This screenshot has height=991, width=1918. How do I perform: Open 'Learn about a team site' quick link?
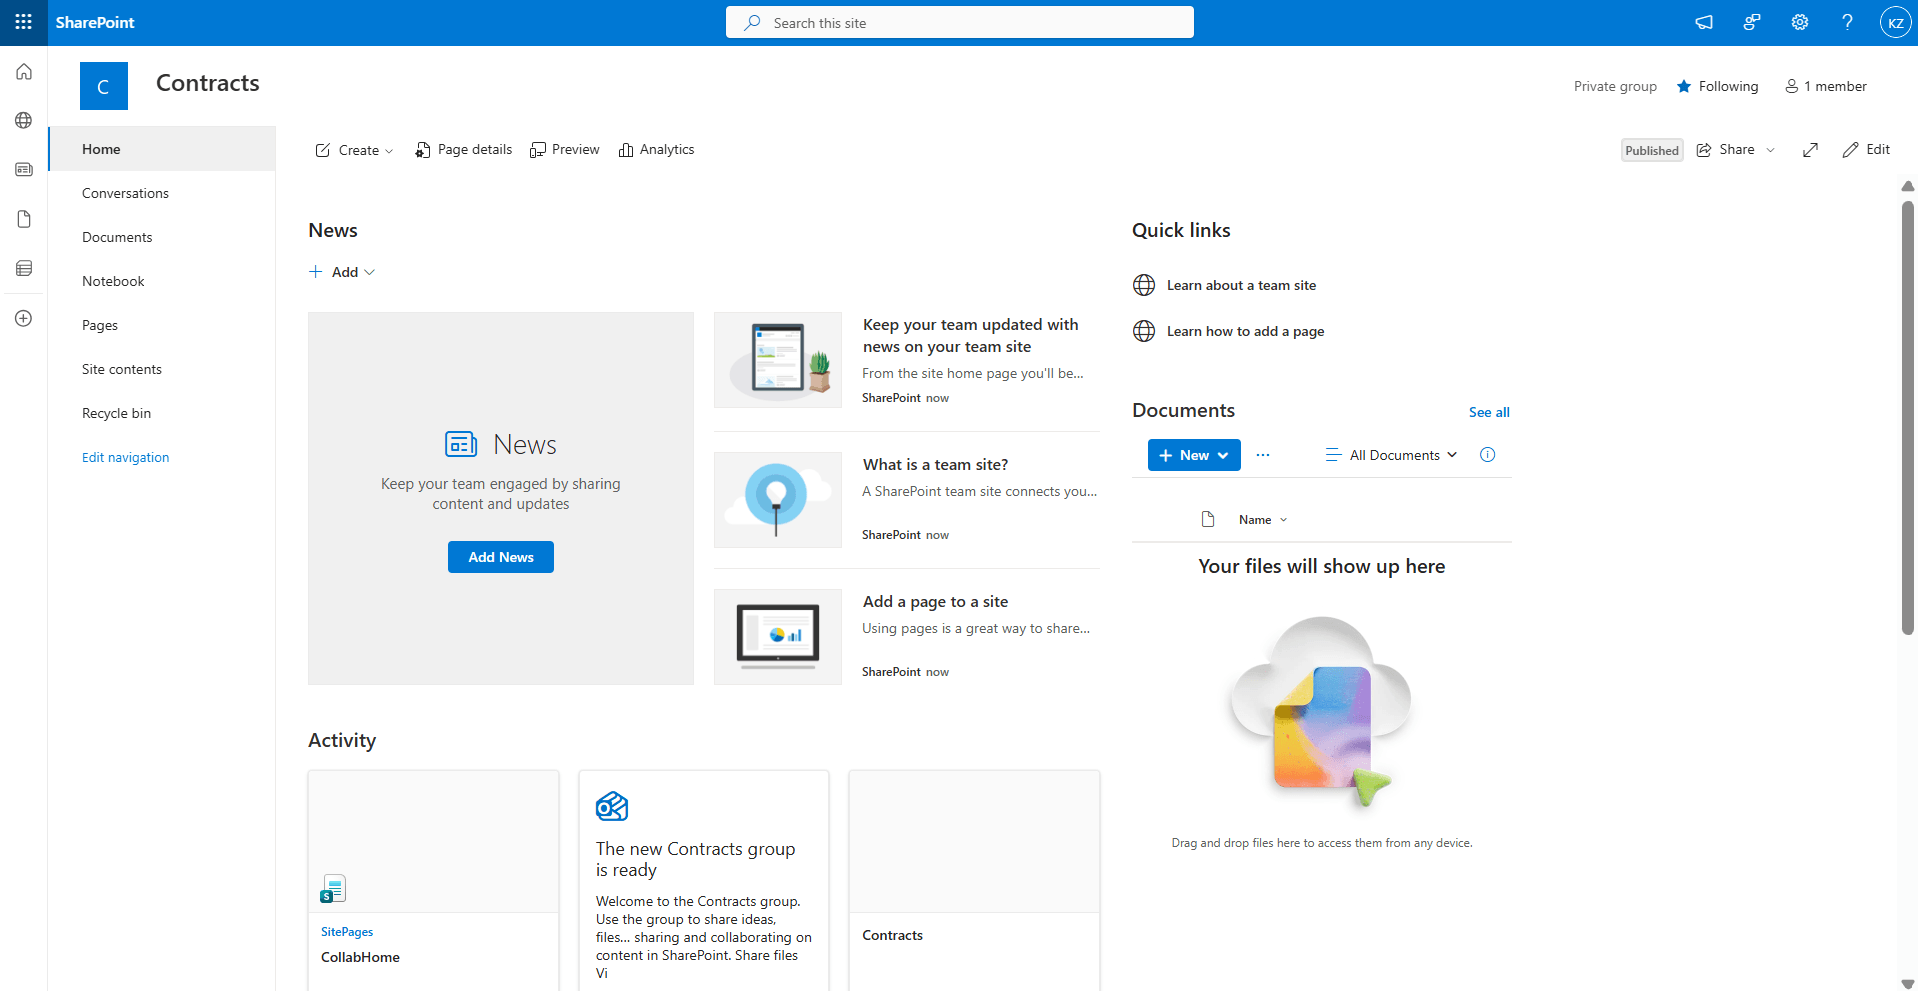point(1241,285)
